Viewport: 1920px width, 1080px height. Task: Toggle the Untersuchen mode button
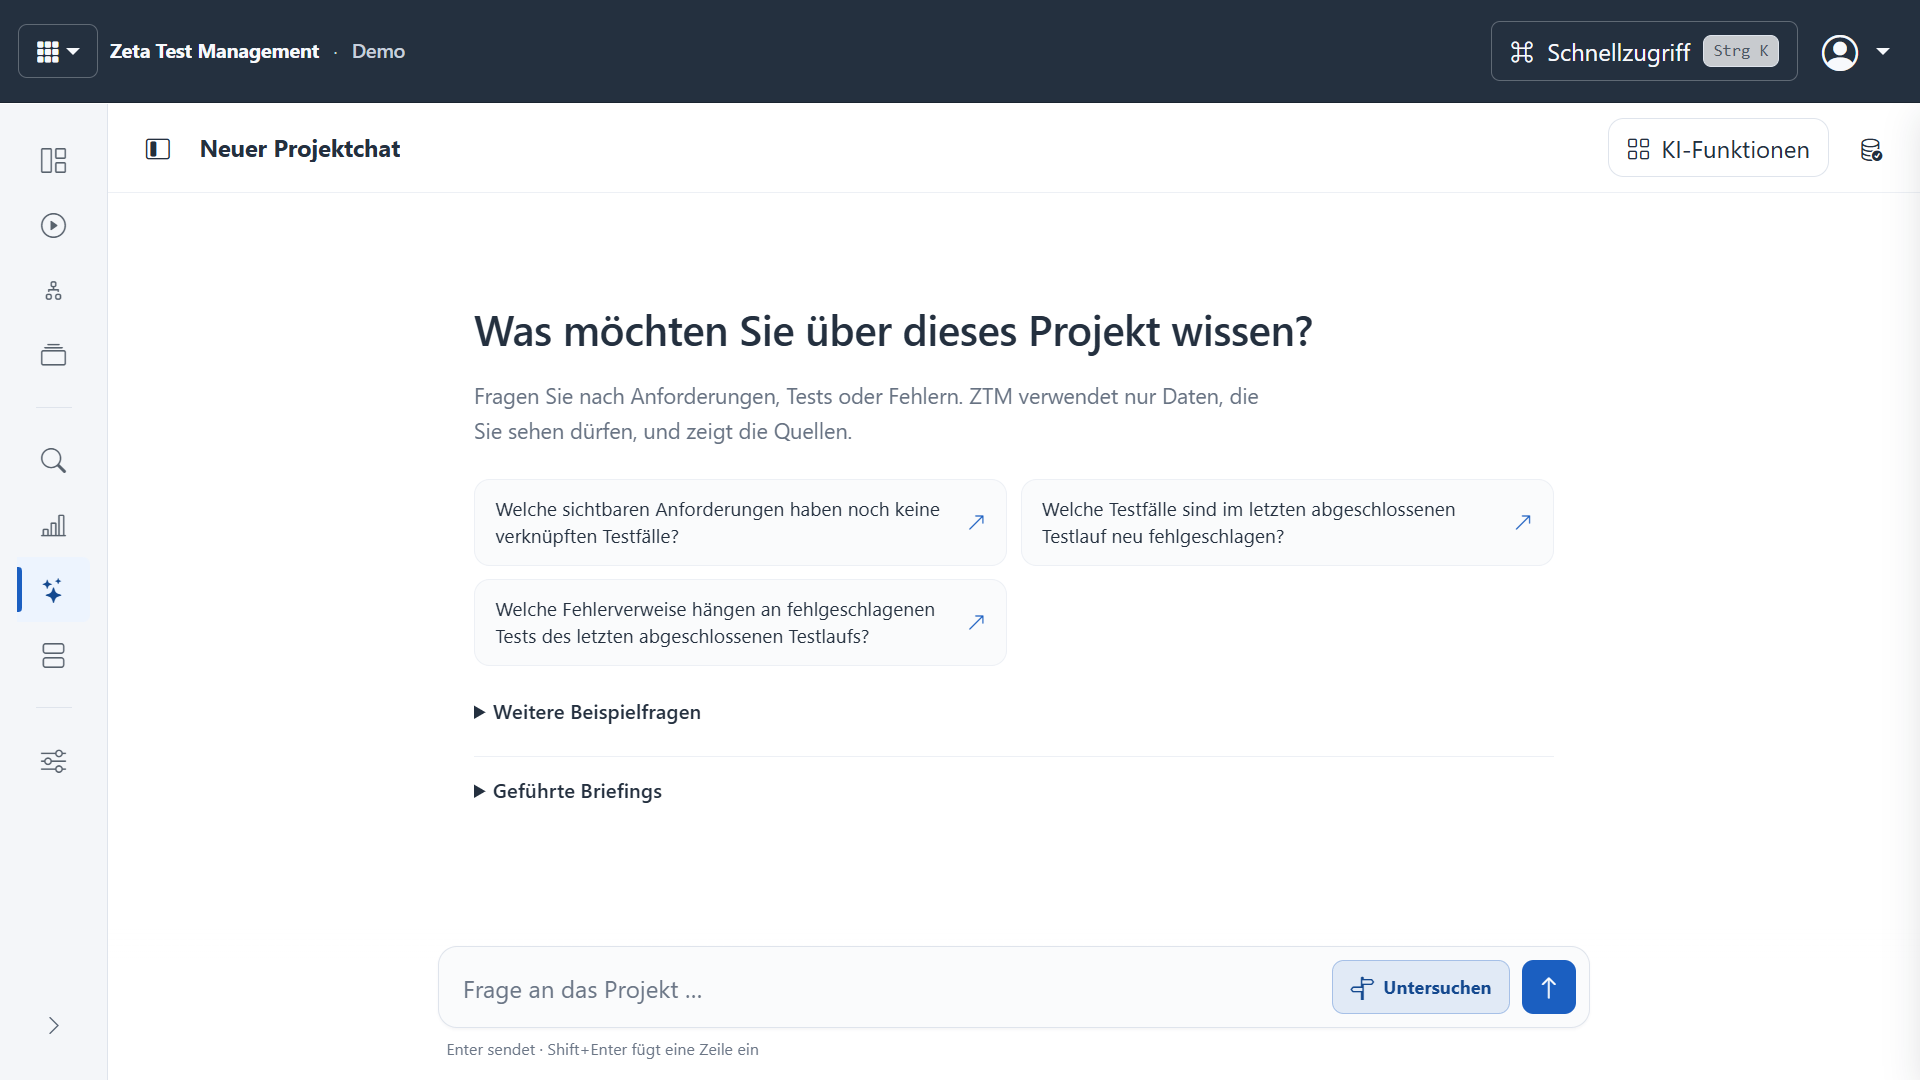coord(1421,988)
